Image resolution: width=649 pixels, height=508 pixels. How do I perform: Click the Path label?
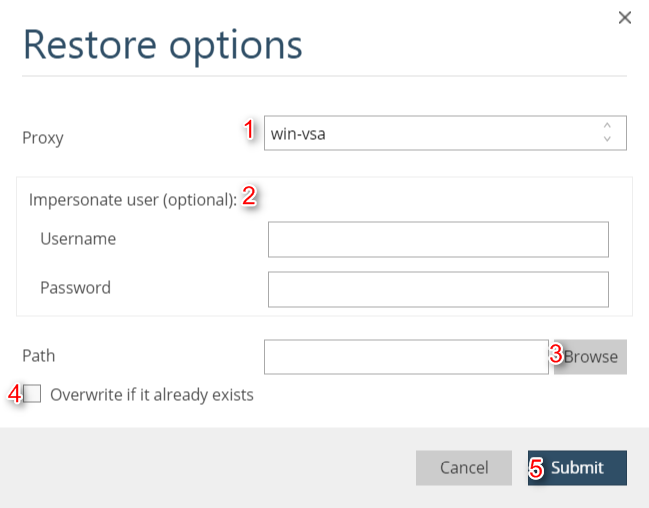coord(39,355)
